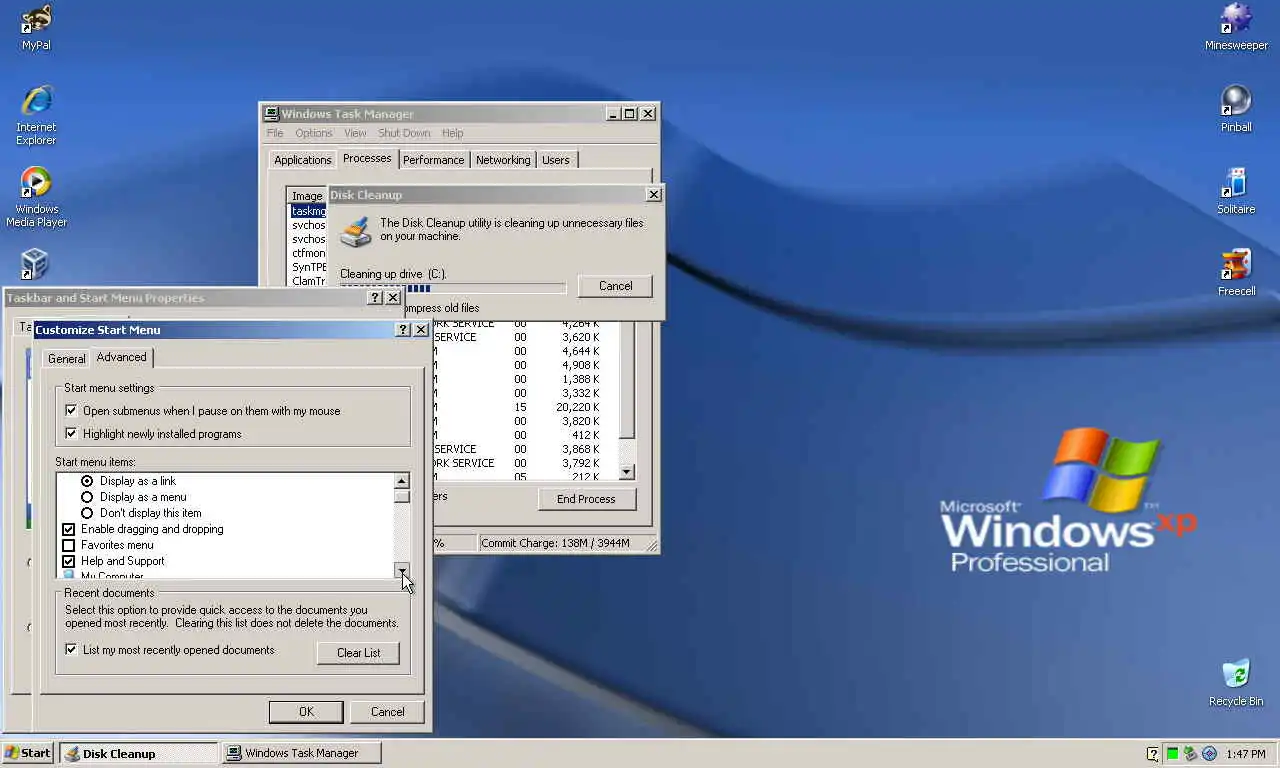Click the My Computer item icon in list

point(69,575)
